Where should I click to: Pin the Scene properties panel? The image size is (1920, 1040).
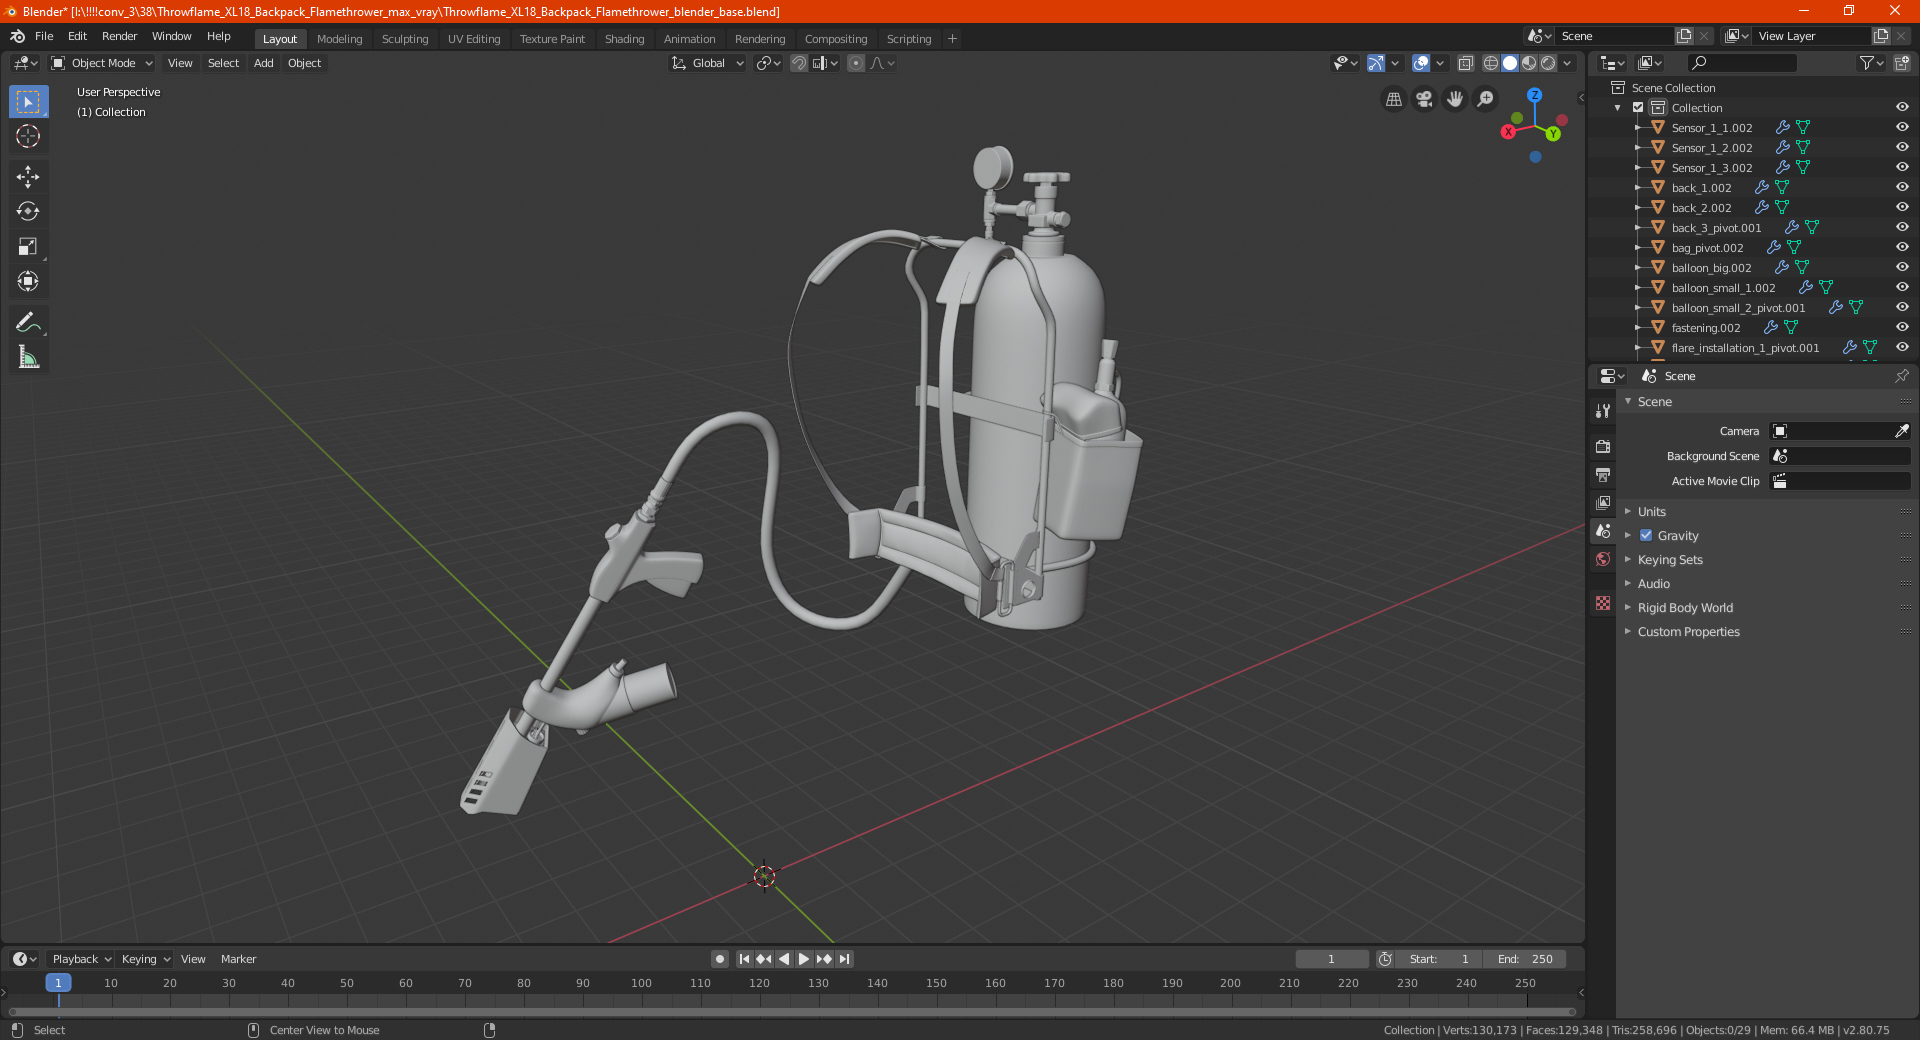[1901, 376]
